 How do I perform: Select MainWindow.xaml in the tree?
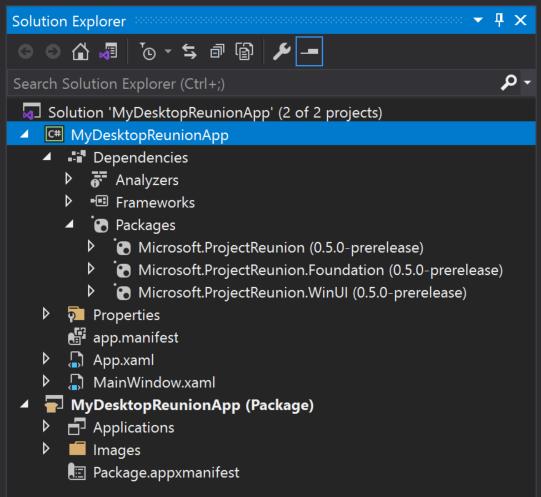click(x=142, y=382)
